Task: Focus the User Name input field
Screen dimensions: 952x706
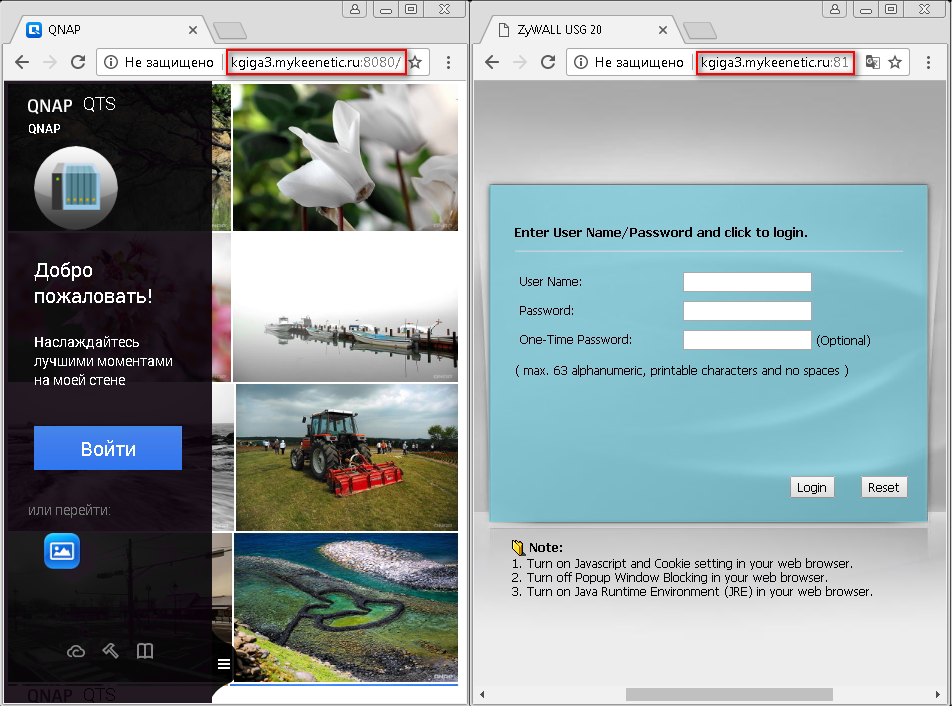Action: pyautogui.click(x=747, y=282)
